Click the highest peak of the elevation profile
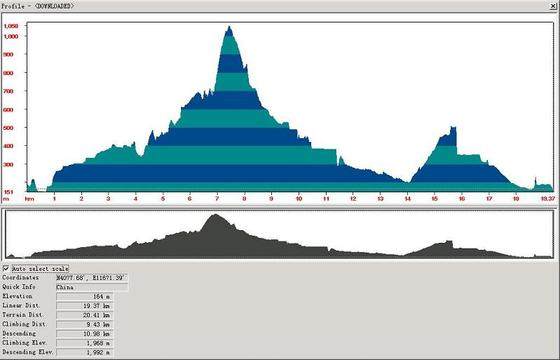This screenshot has width=560, height=360. click(x=229, y=27)
